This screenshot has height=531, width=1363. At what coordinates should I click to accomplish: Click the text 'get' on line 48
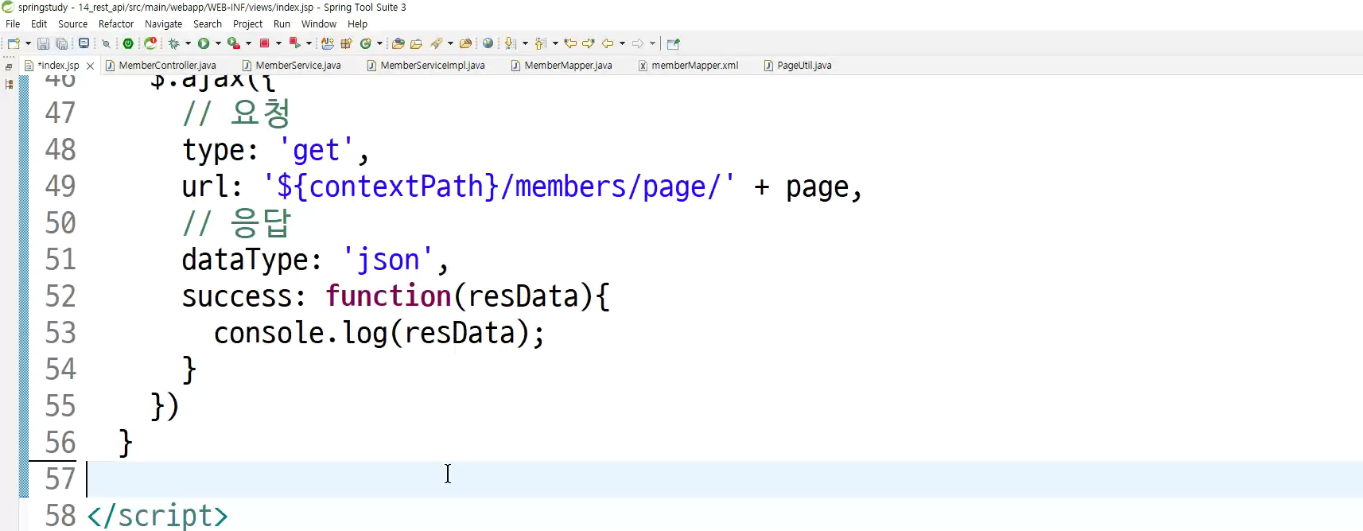317,150
